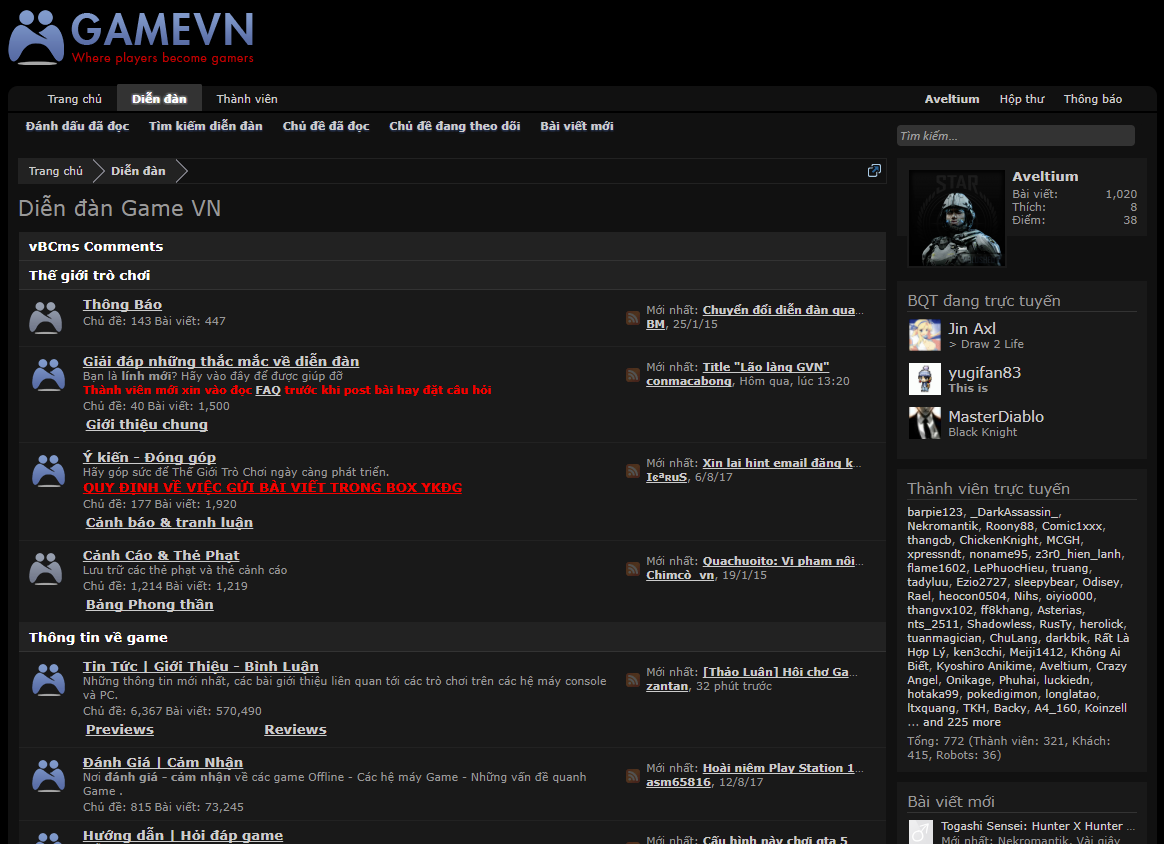Open the Thông tin về game category

click(x=98, y=638)
